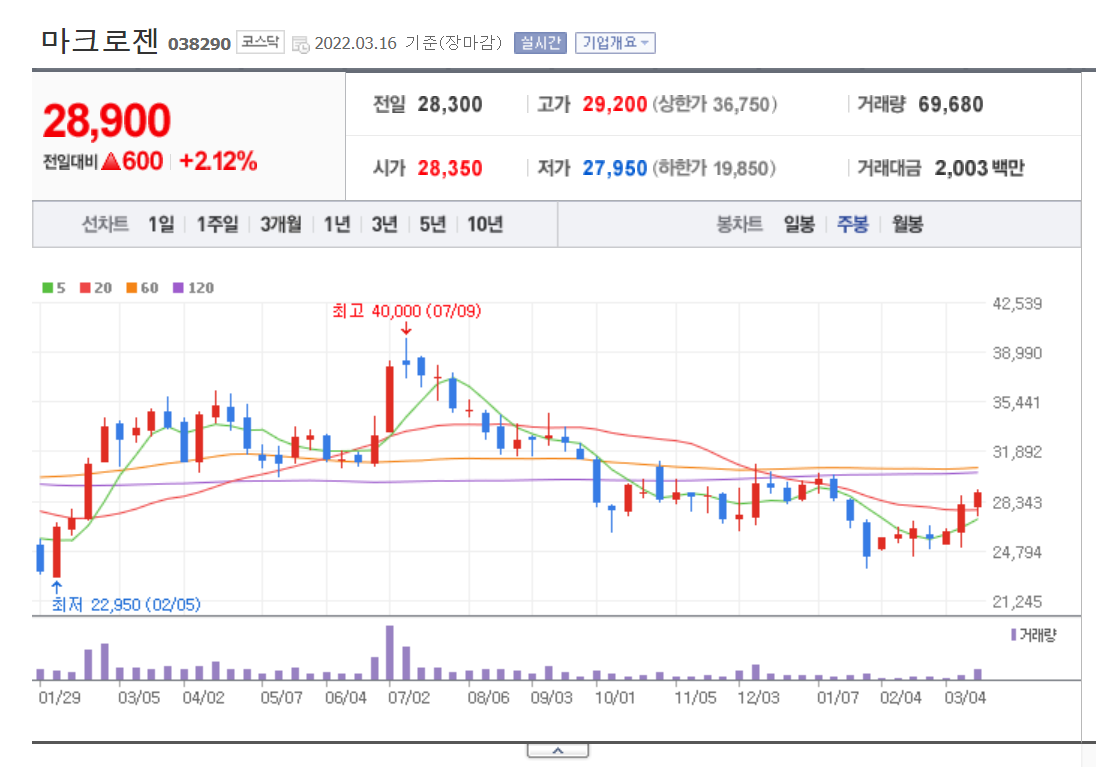Click the 거래량 legend in volume chart
The image size is (1096, 767).
[x=1034, y=635]
